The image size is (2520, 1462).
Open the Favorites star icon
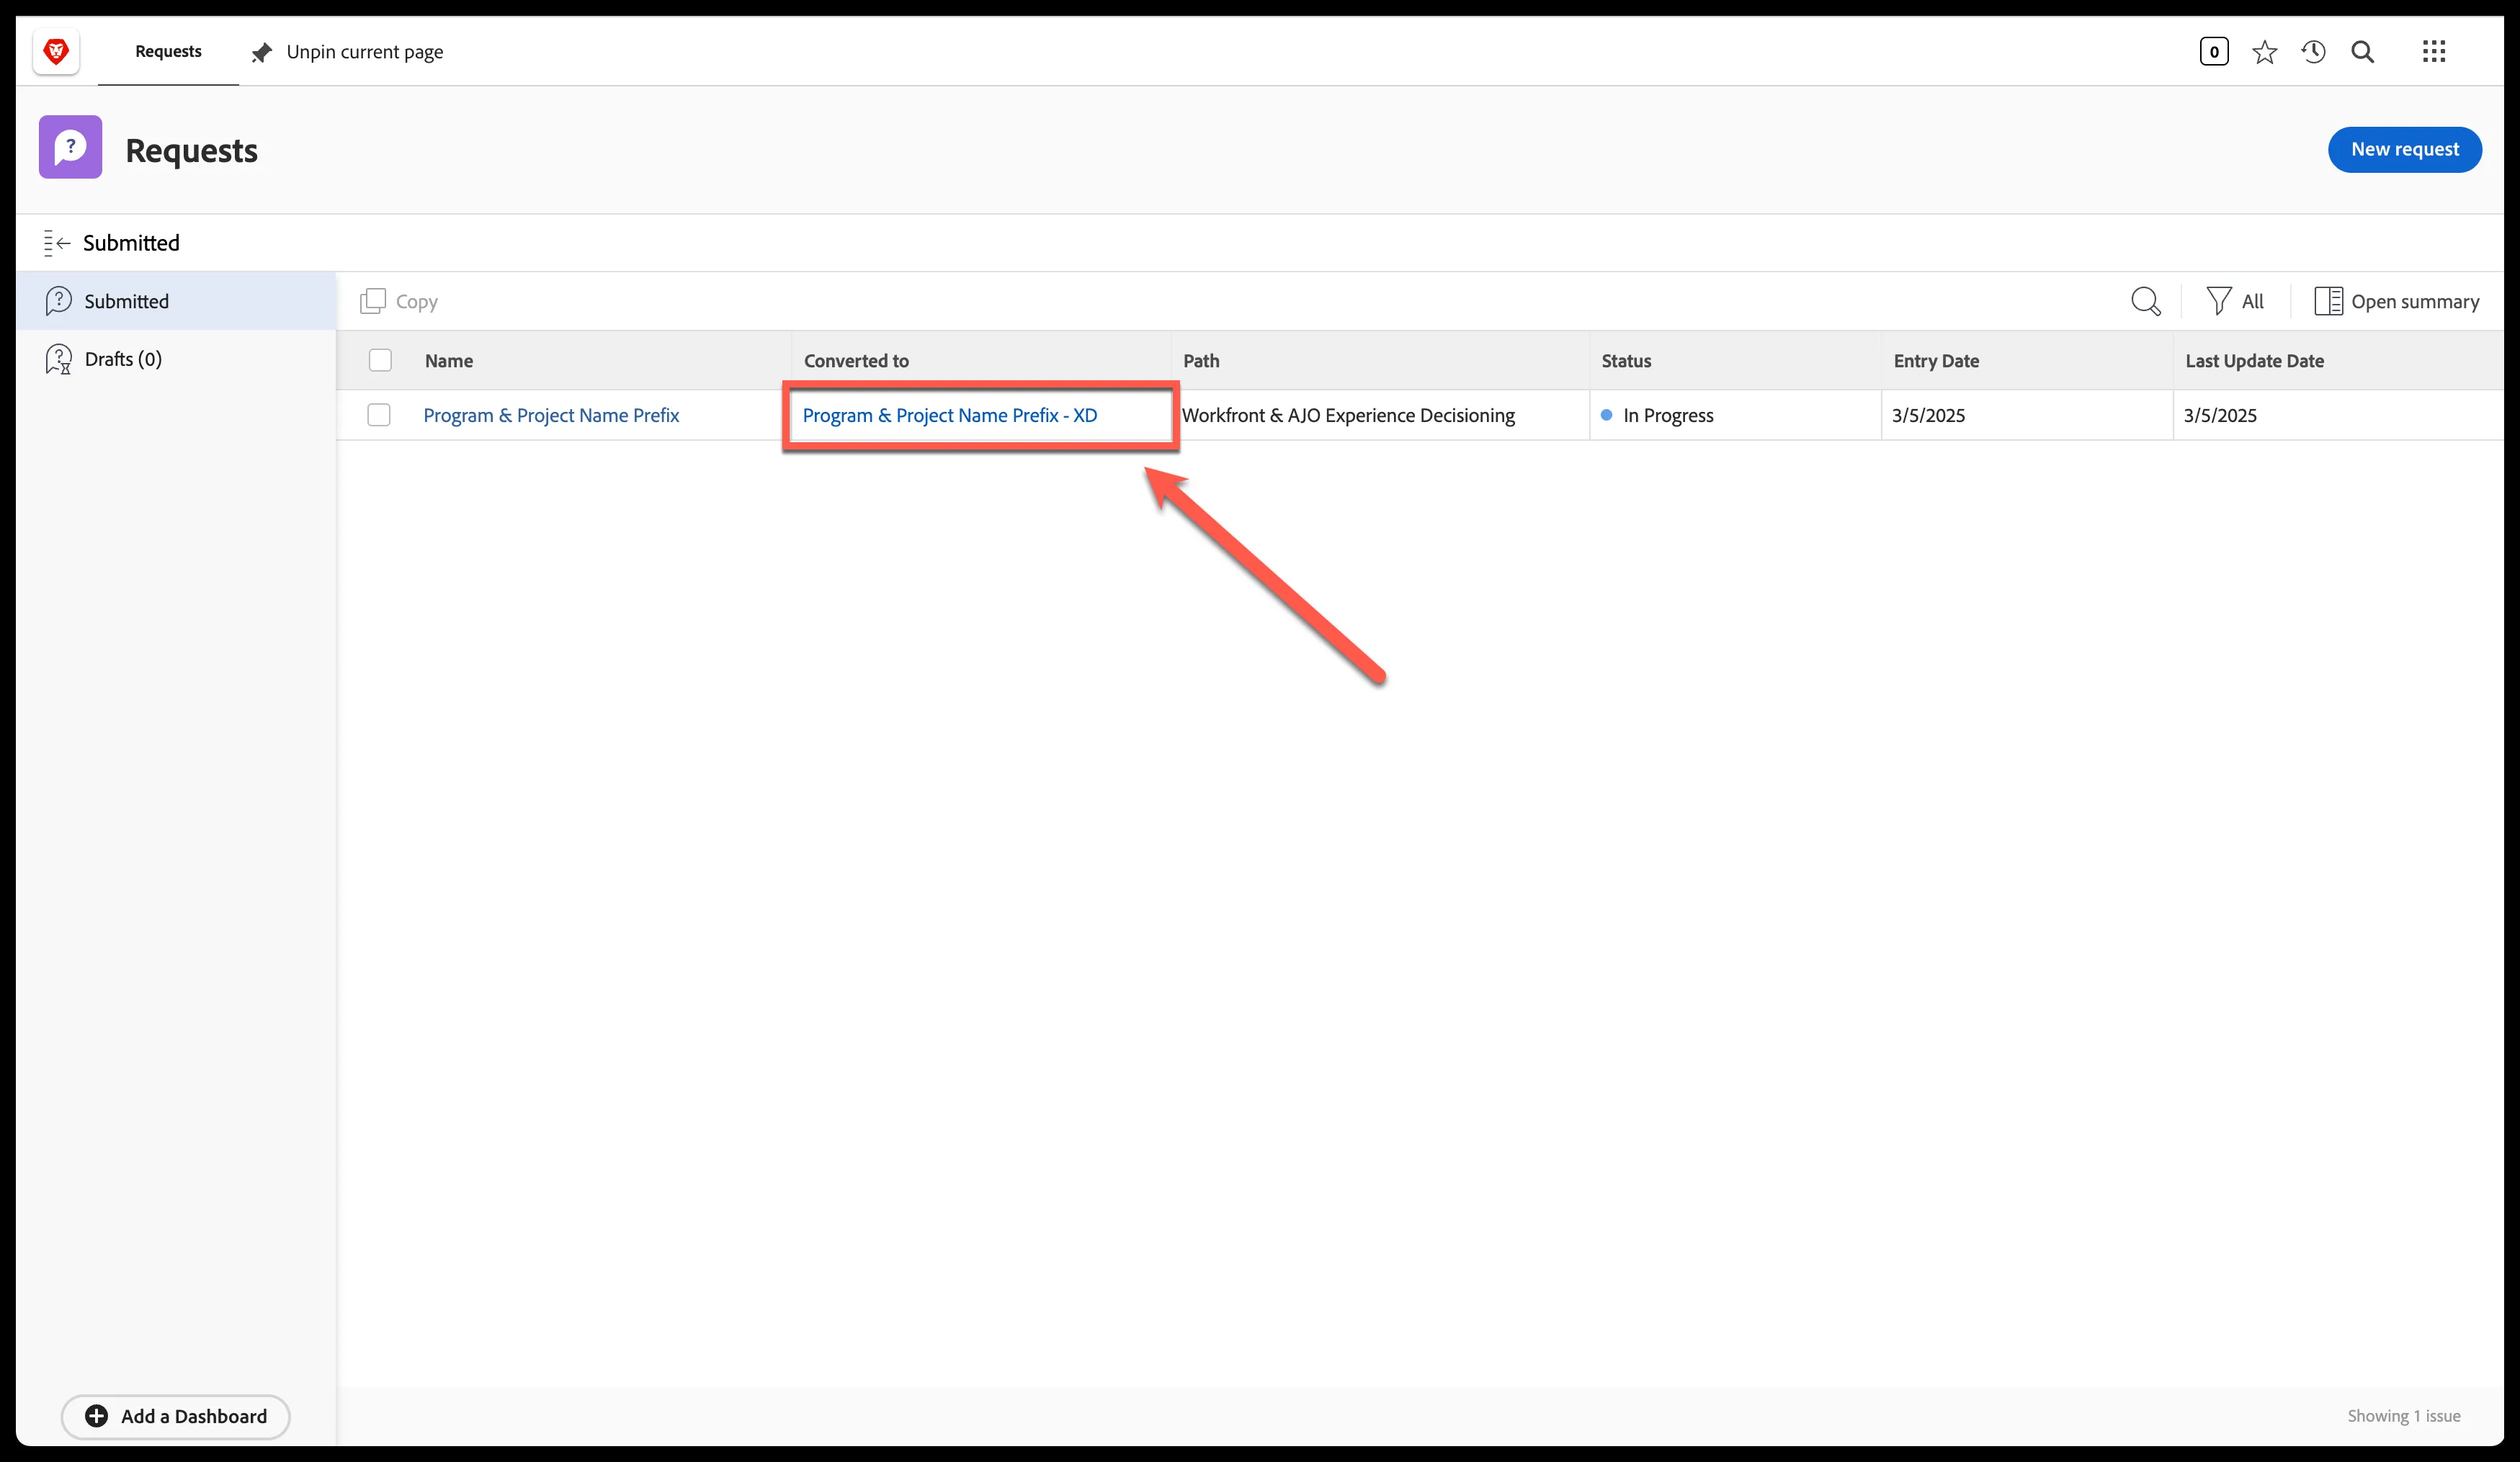tap(2264, 51)
